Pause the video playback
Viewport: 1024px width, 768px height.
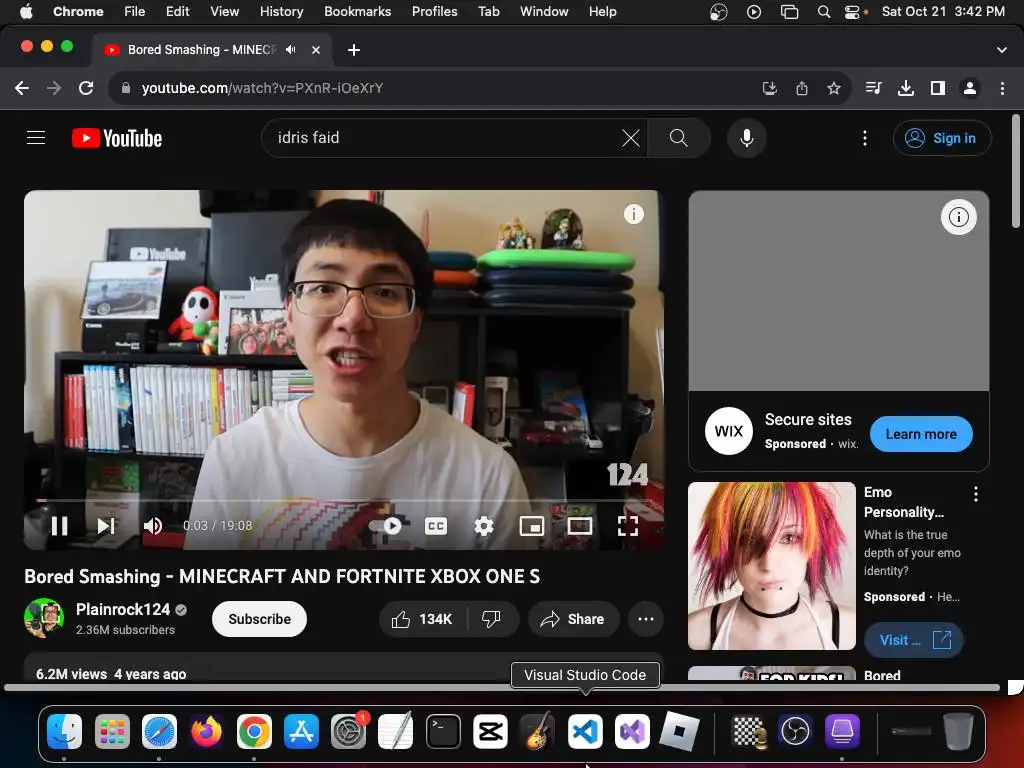pyautogui.click(x=59, y=526)
